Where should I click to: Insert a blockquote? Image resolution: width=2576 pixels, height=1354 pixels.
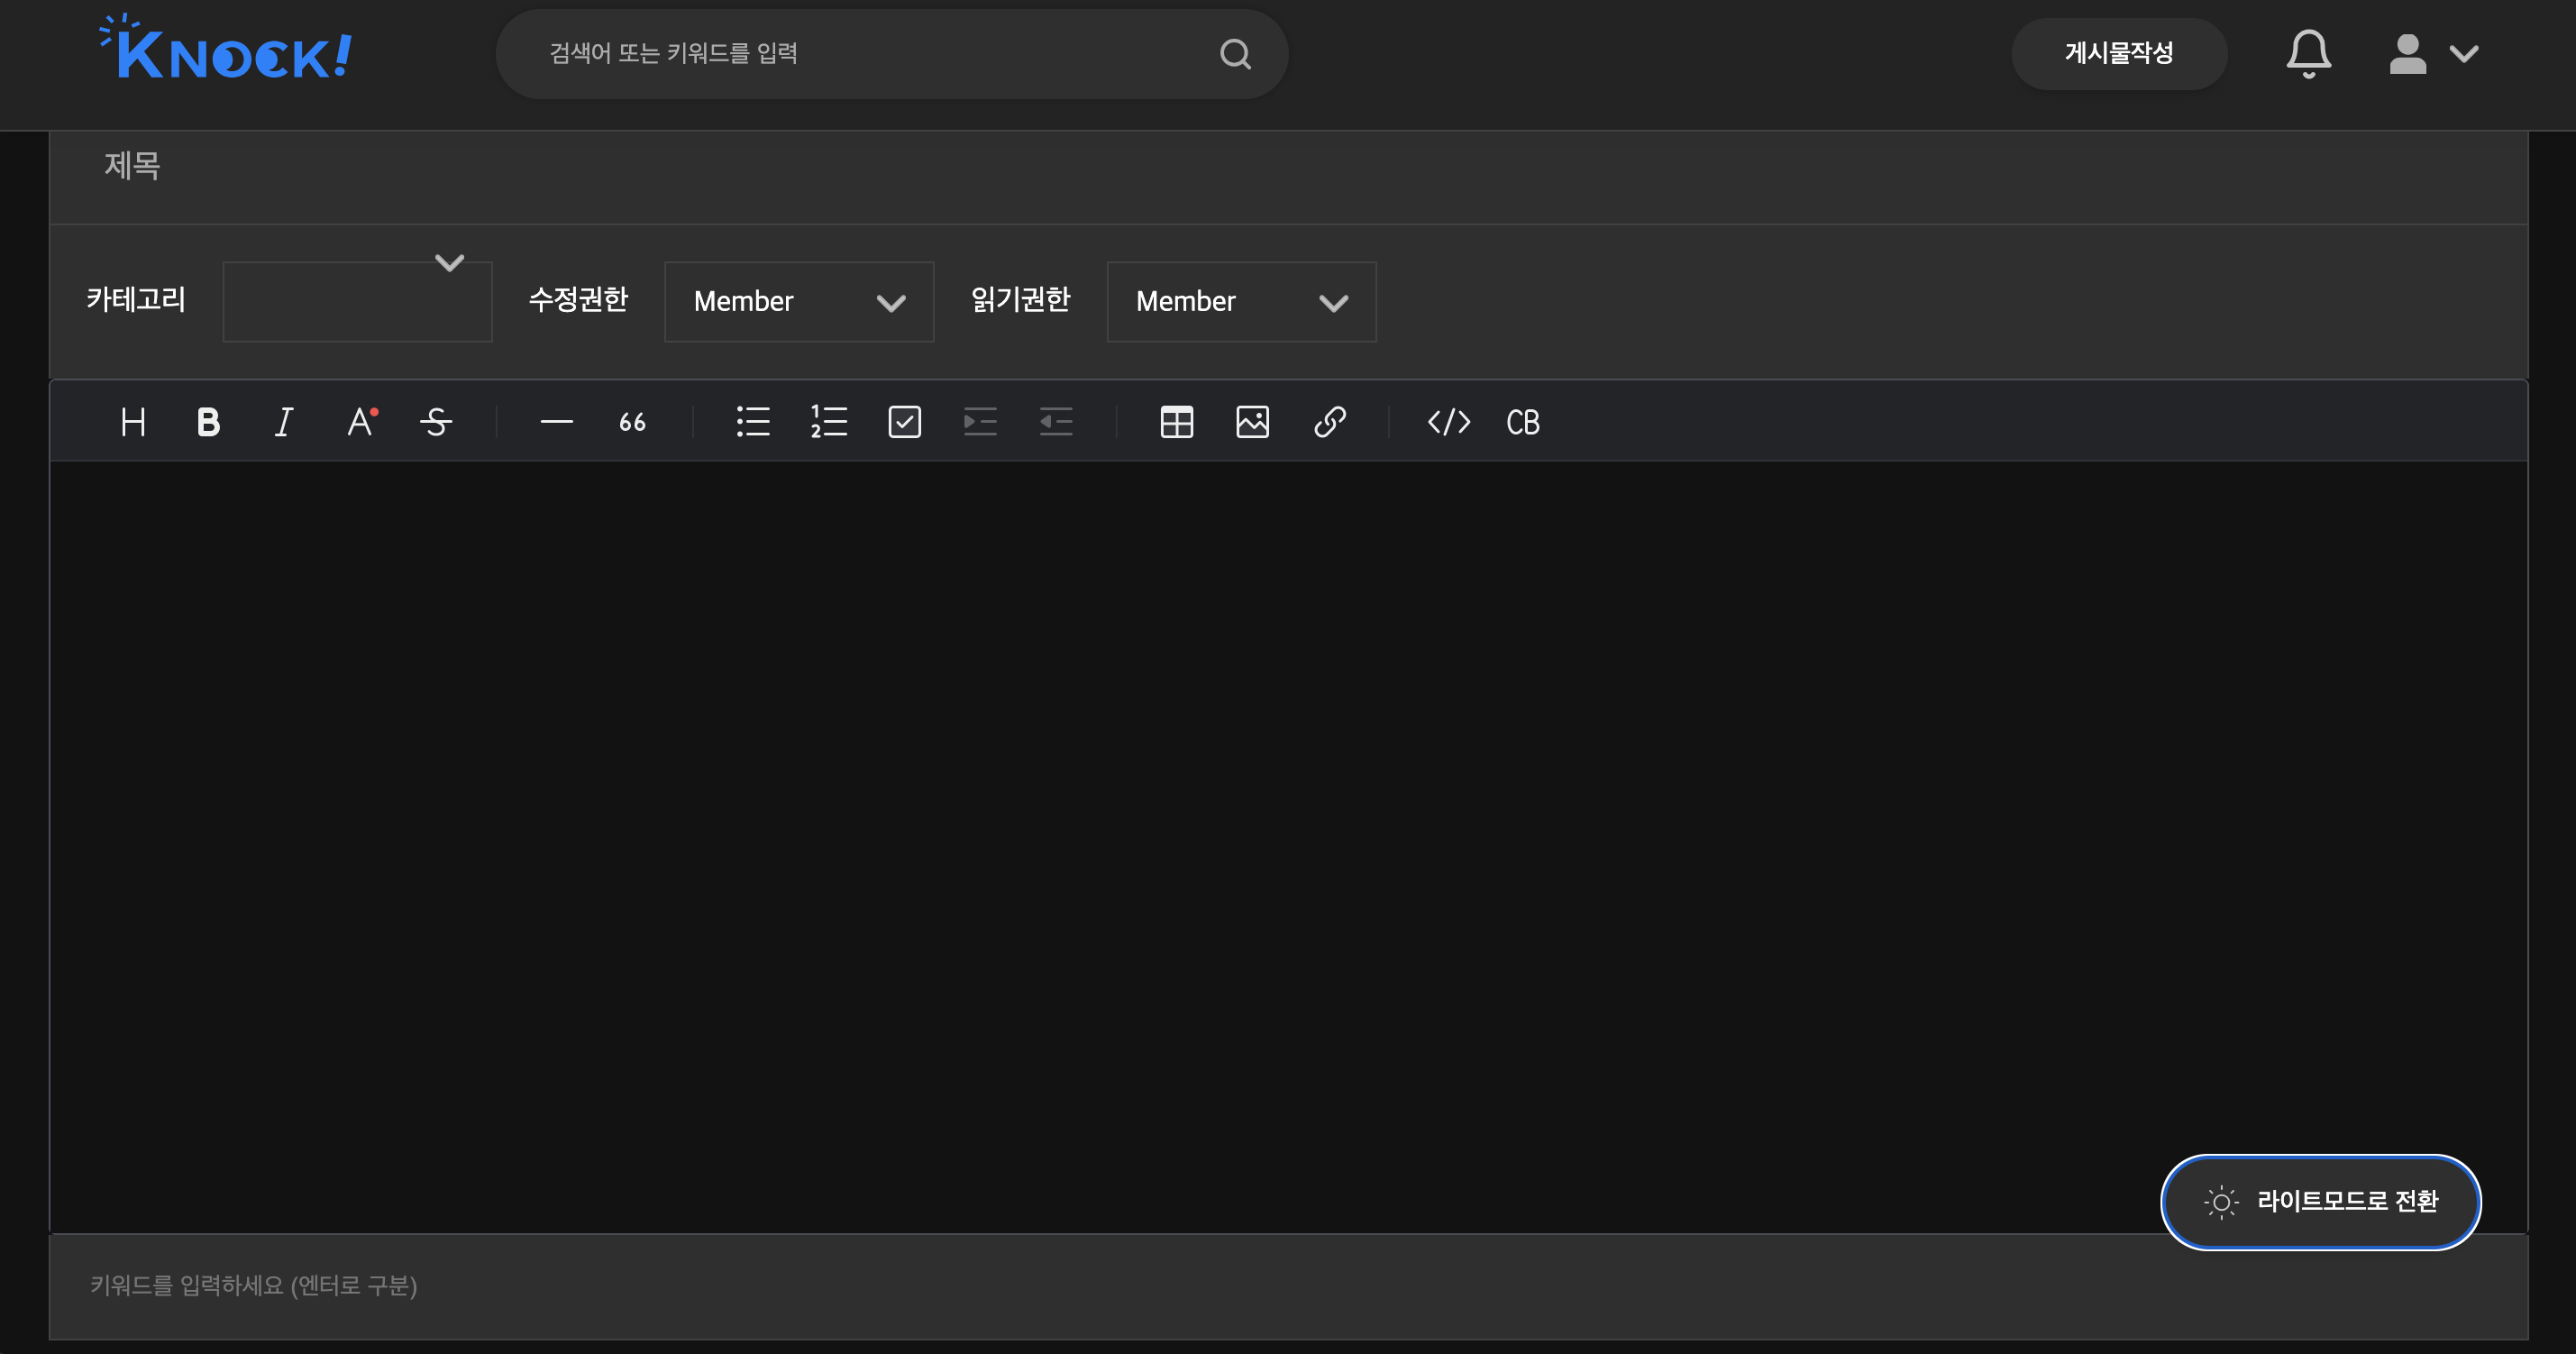pos(632,422)
